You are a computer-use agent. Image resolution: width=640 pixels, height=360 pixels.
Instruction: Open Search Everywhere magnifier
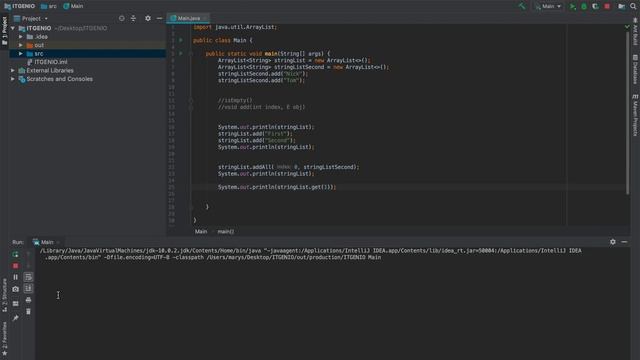point(633,6)
